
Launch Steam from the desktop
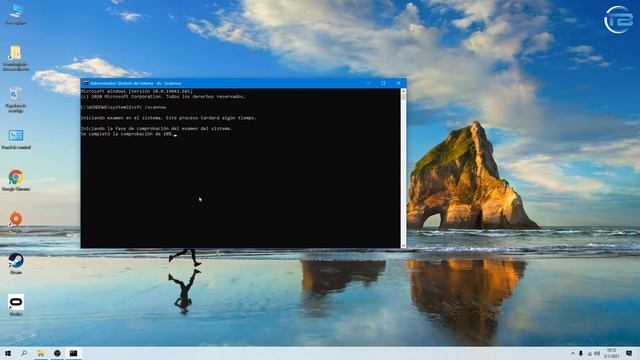[16, 263]
